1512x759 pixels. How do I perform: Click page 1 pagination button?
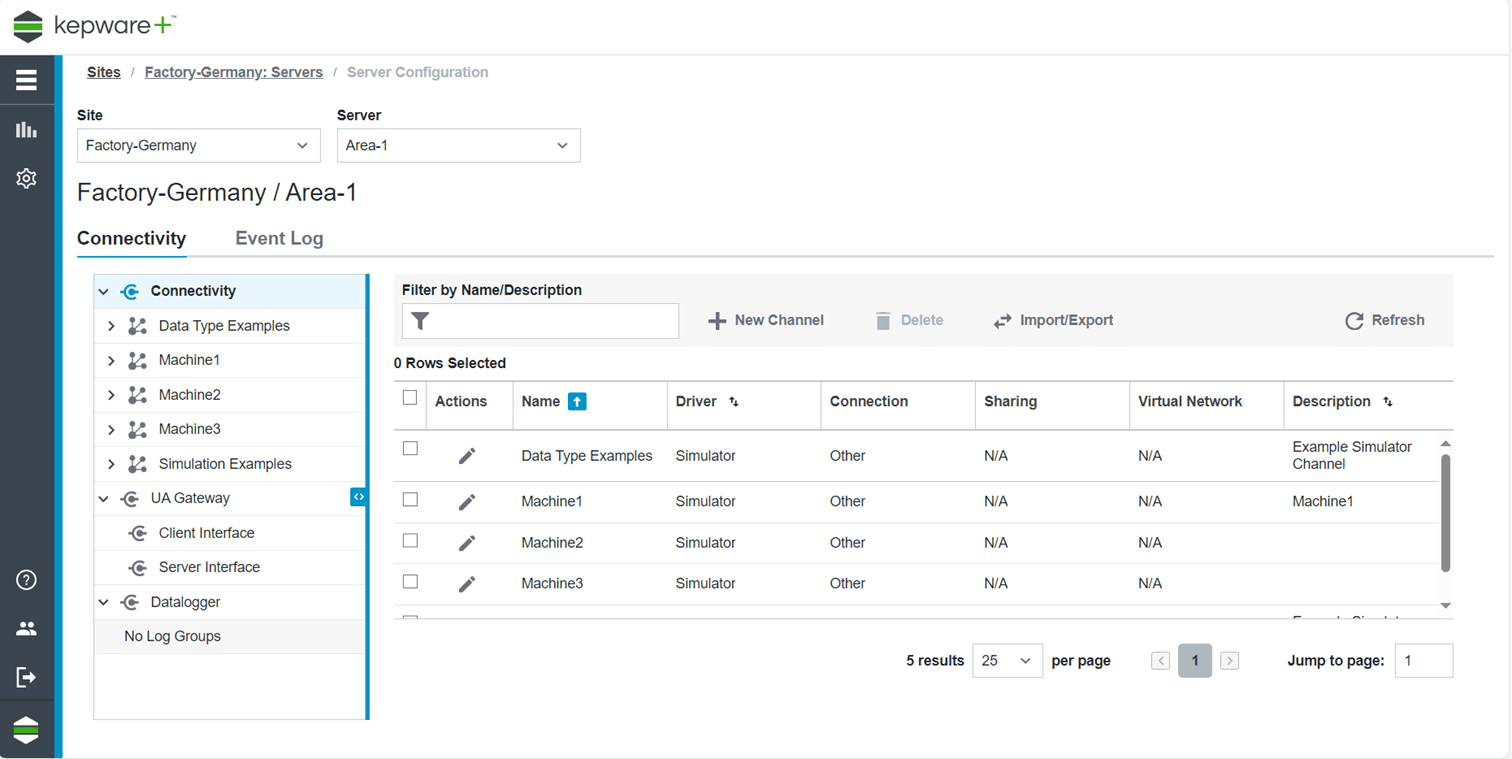[1195, 661]
